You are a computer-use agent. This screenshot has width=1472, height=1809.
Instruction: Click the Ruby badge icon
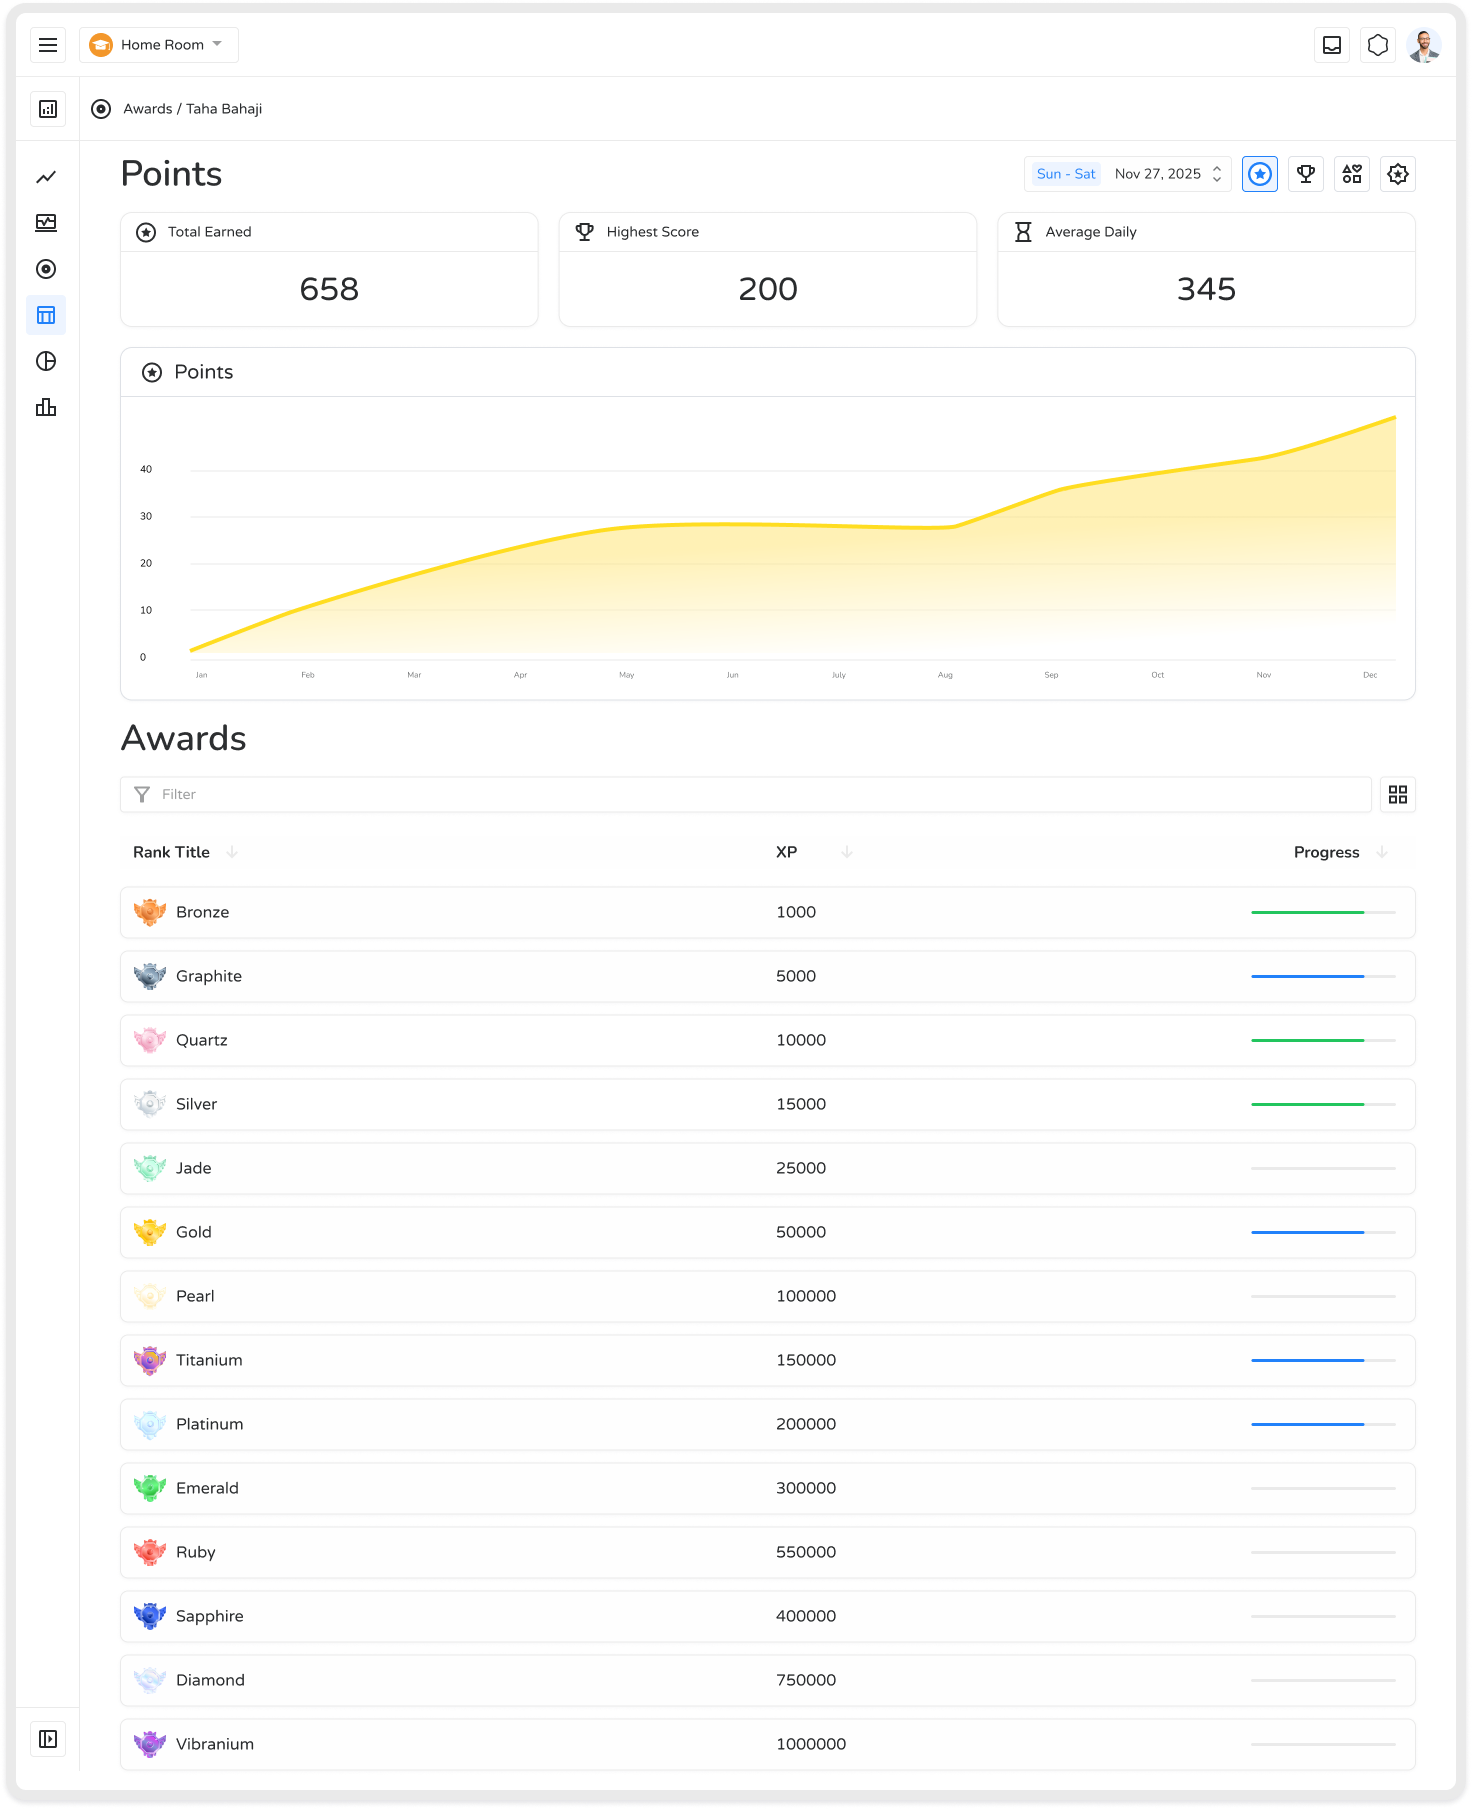tap(150, 1552)
